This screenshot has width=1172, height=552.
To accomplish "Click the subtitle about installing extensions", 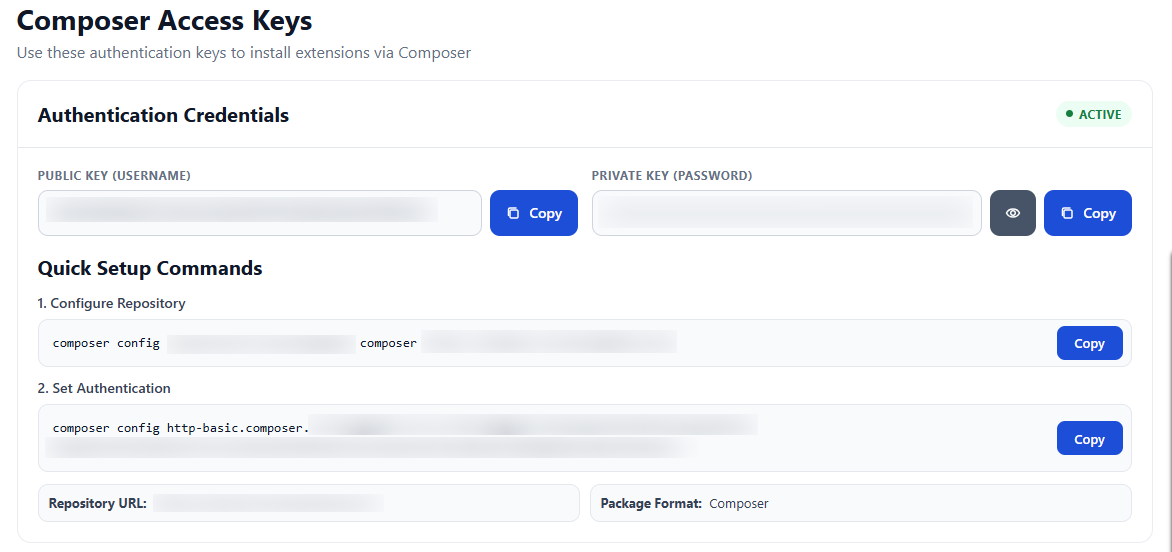I will 244,53.
